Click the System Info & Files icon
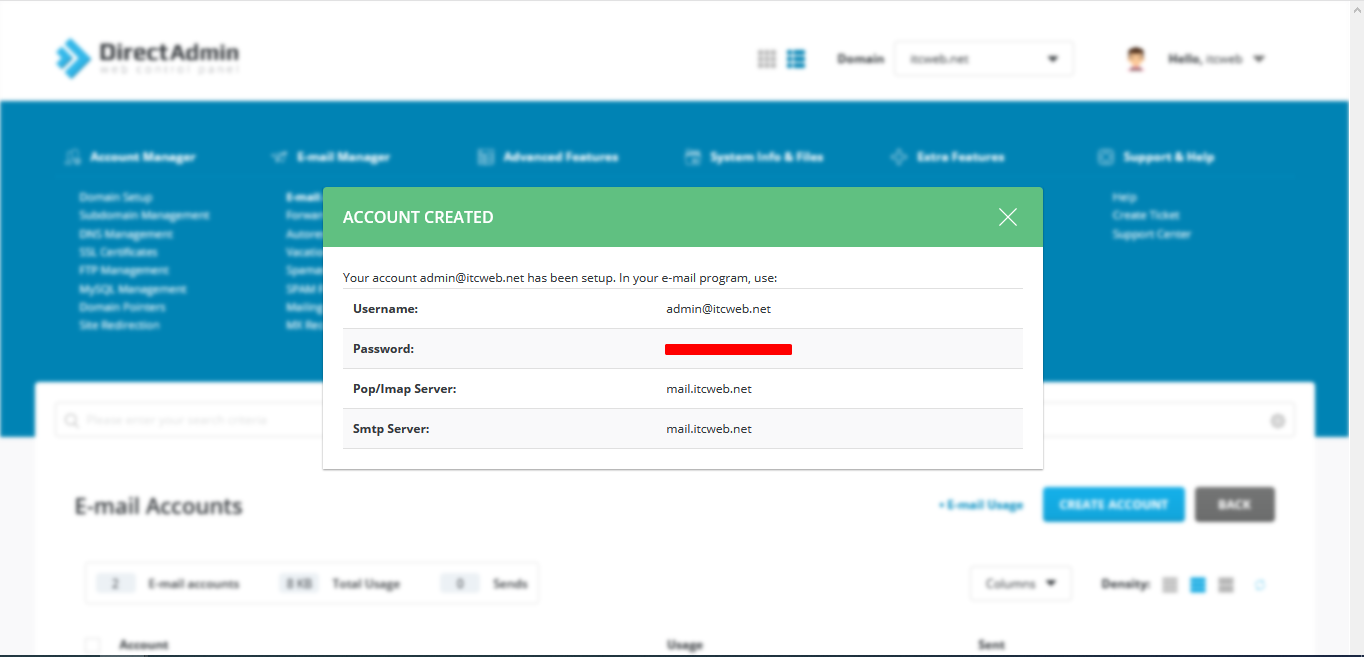Image resolution: width=1364 pixels, height=657 pixels. [692, 156]
